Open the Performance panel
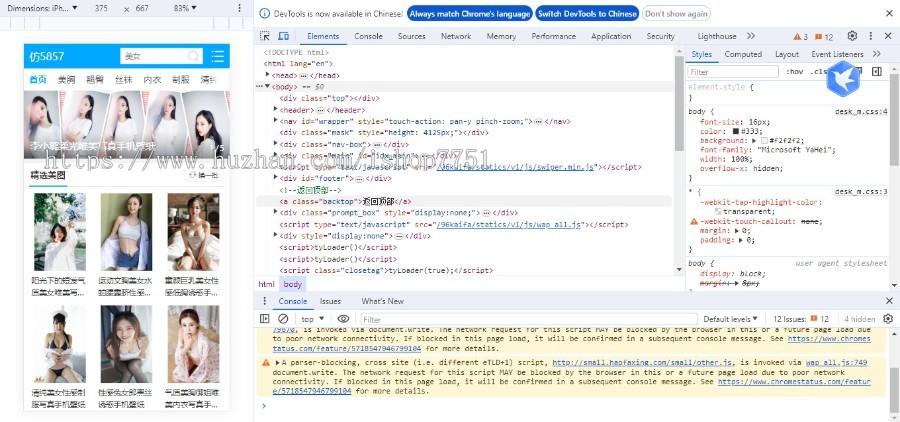The height and width of the screenshot is (422, 900). click(553, 36)
